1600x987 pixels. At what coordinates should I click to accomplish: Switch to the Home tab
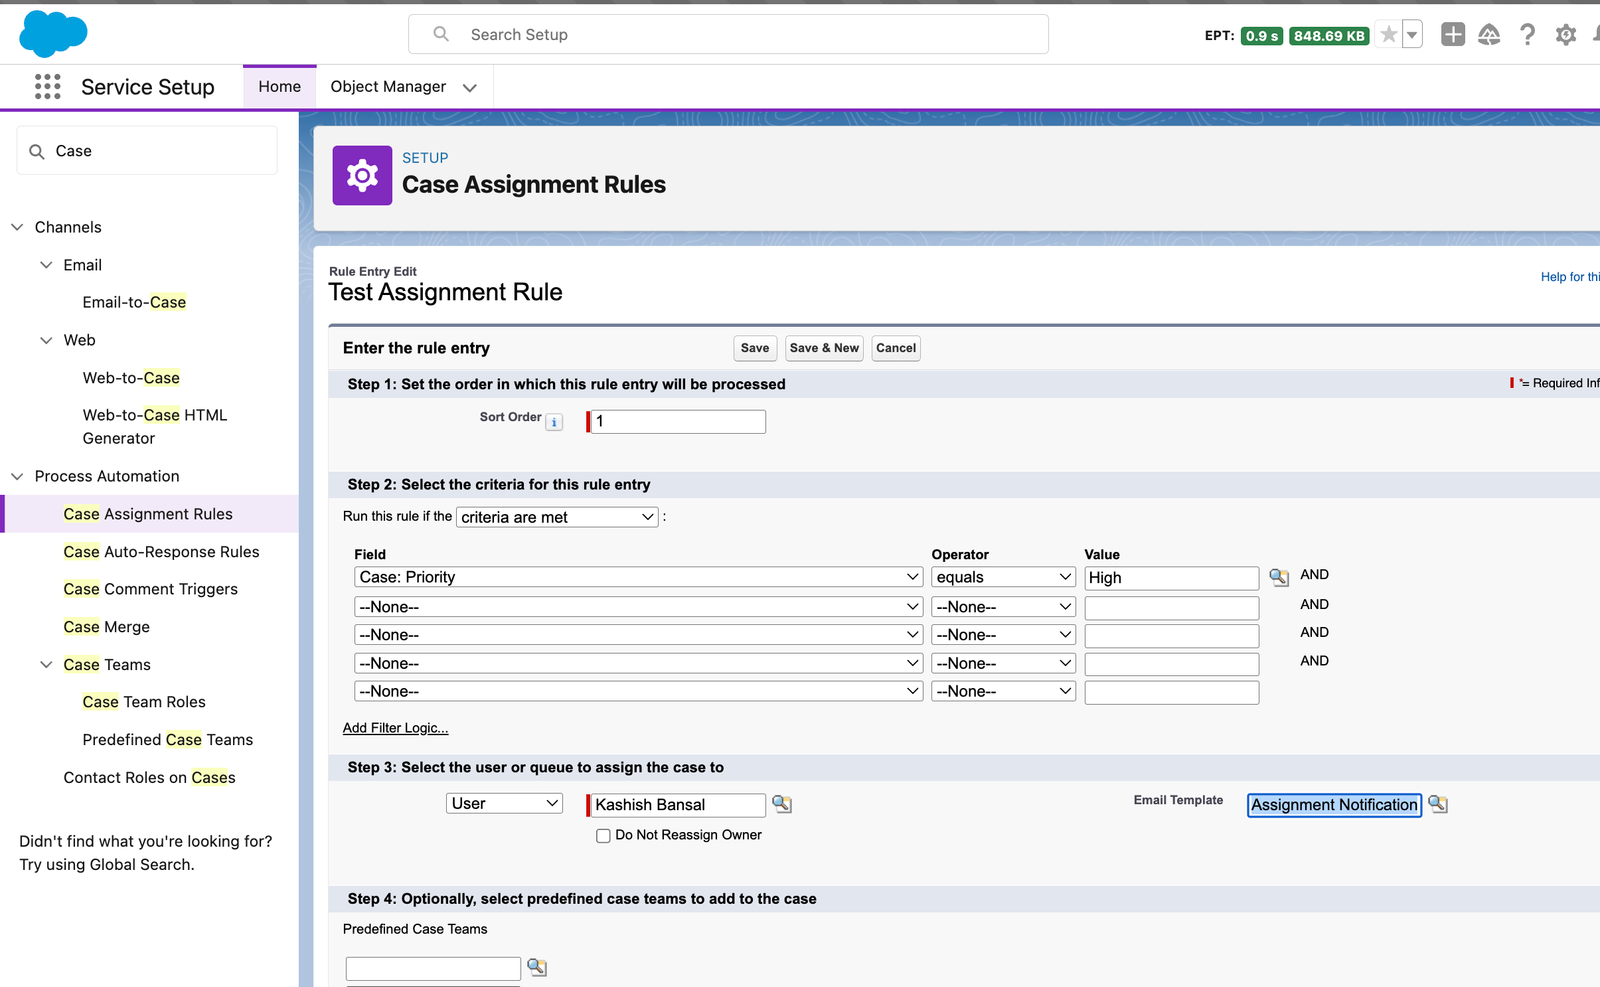click(x=280, y=87)
